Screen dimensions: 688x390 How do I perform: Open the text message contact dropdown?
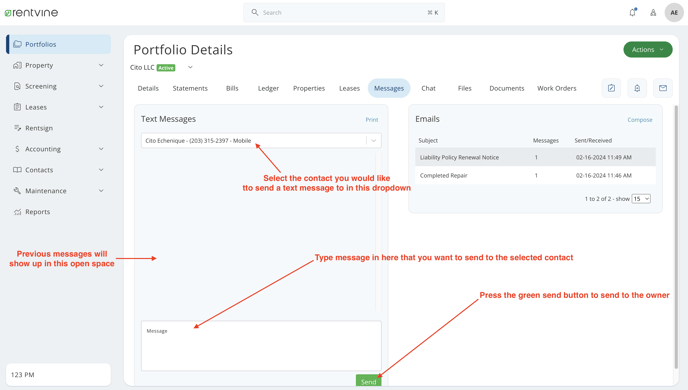pyautogui.click(x=261, y=140)
